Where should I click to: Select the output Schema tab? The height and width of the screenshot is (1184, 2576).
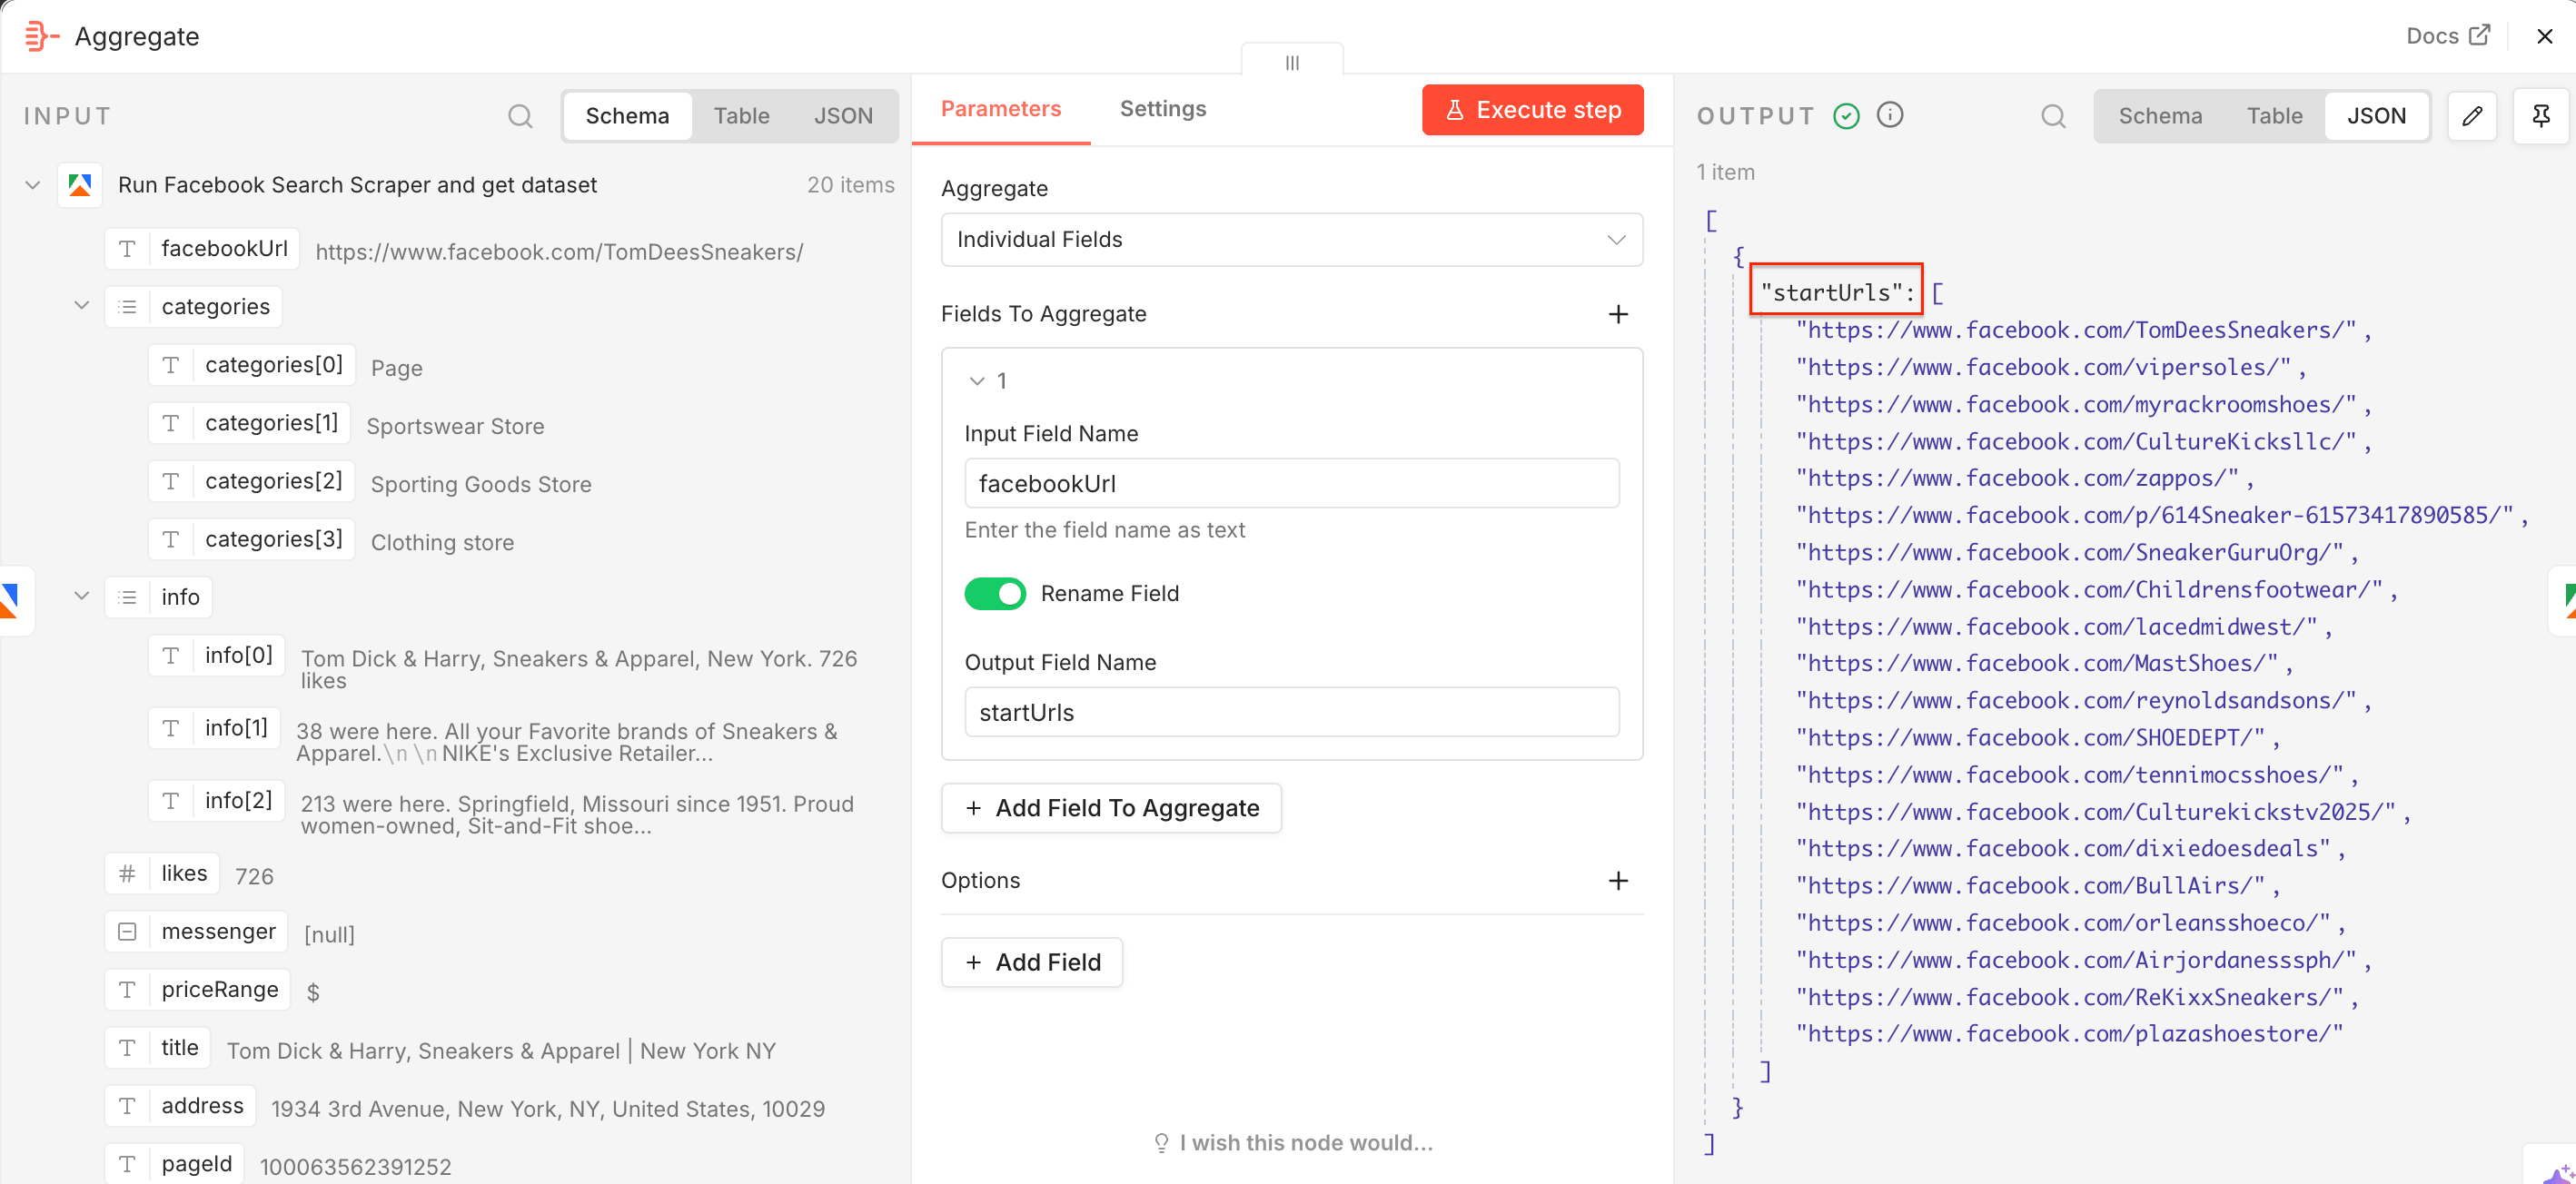tap(2159, 116)
